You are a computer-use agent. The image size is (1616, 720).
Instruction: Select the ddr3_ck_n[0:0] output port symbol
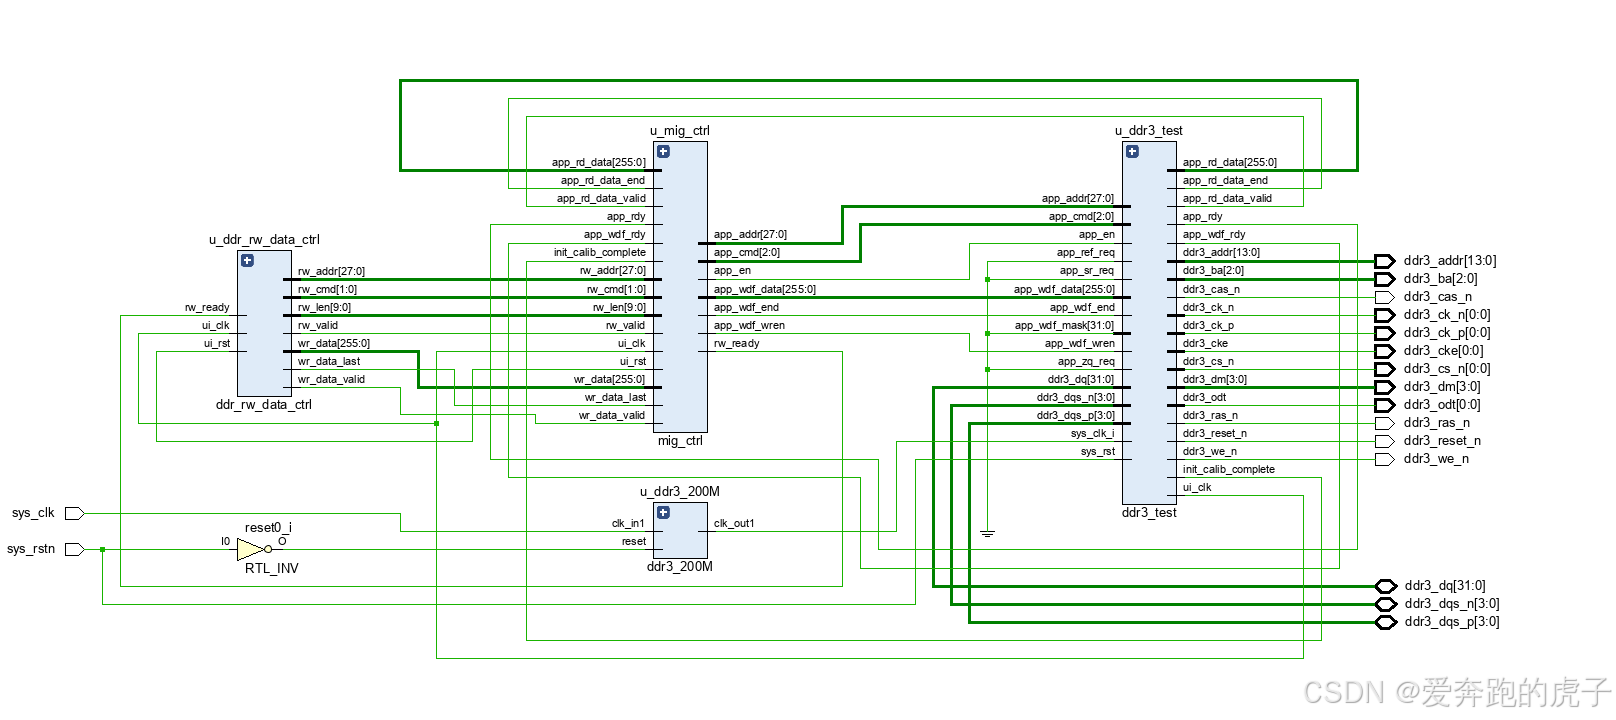[1384, 315]
